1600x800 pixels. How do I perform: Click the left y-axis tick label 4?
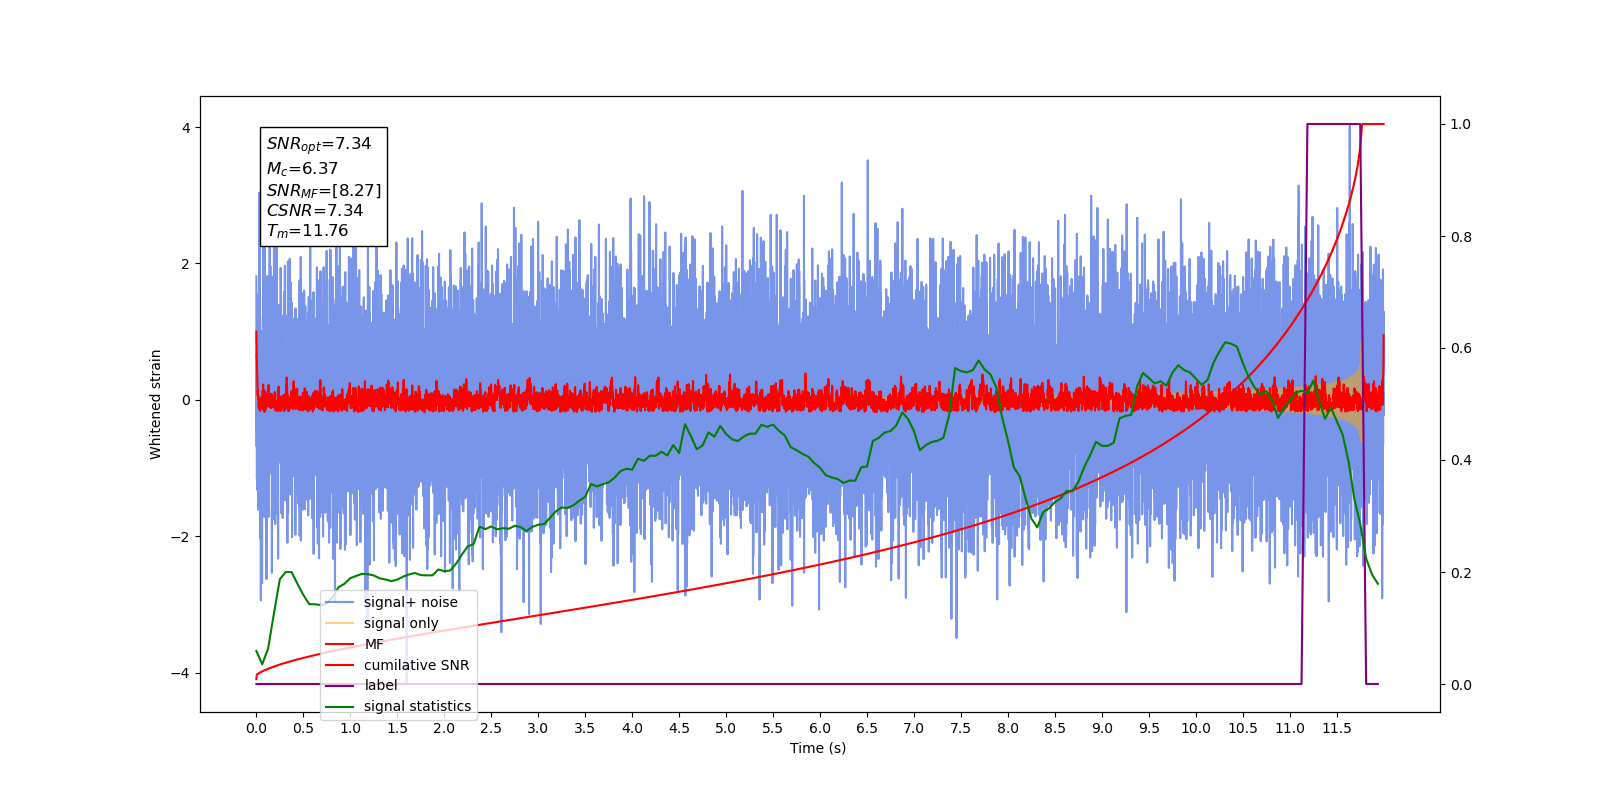[x=186, y=128]
